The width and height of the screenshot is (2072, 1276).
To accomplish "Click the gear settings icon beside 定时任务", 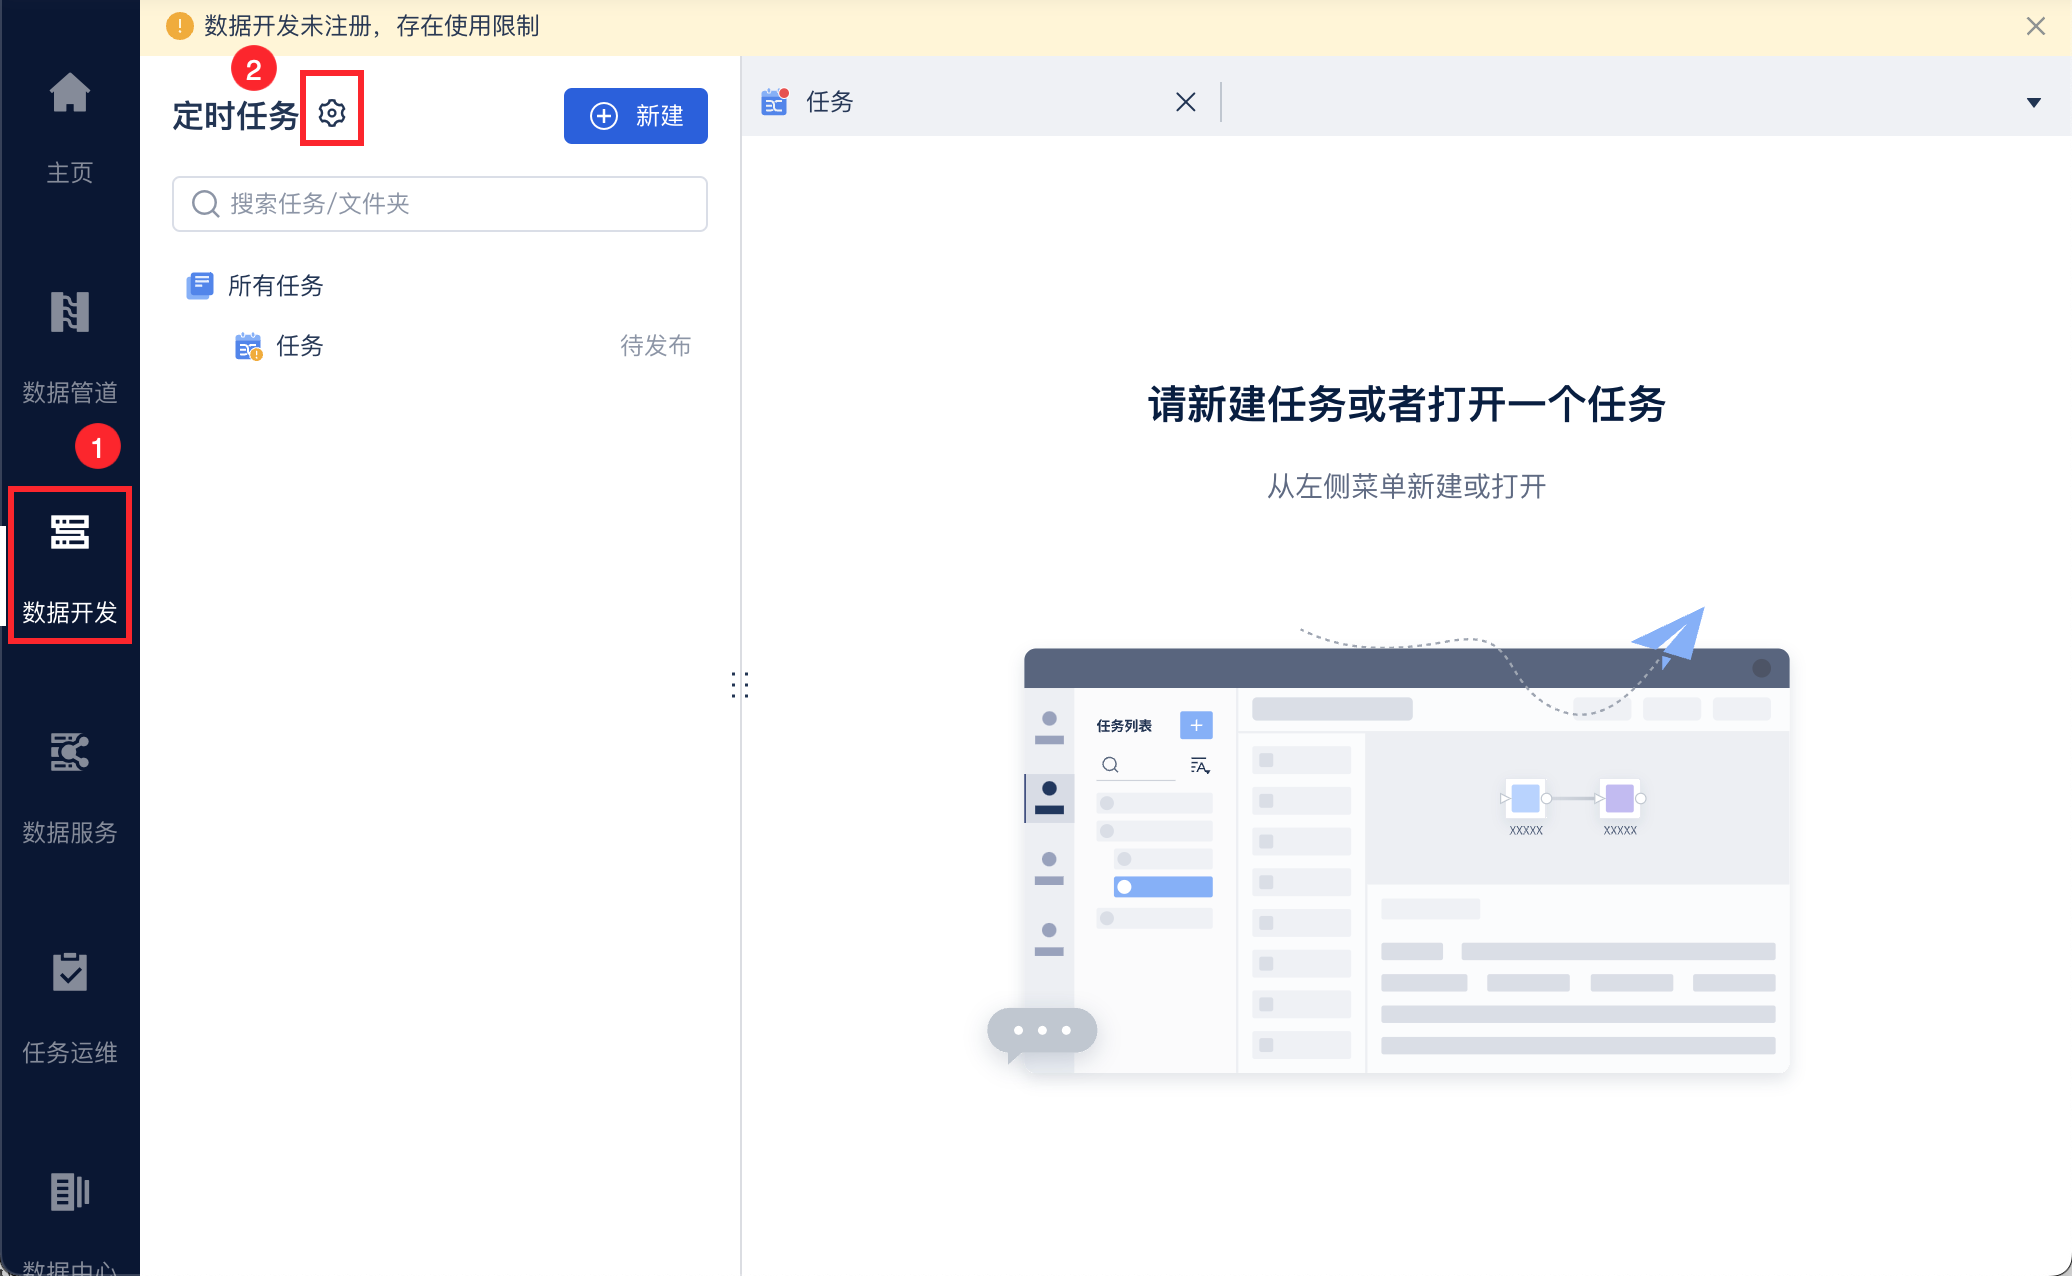I will click(x=332, y=113).
